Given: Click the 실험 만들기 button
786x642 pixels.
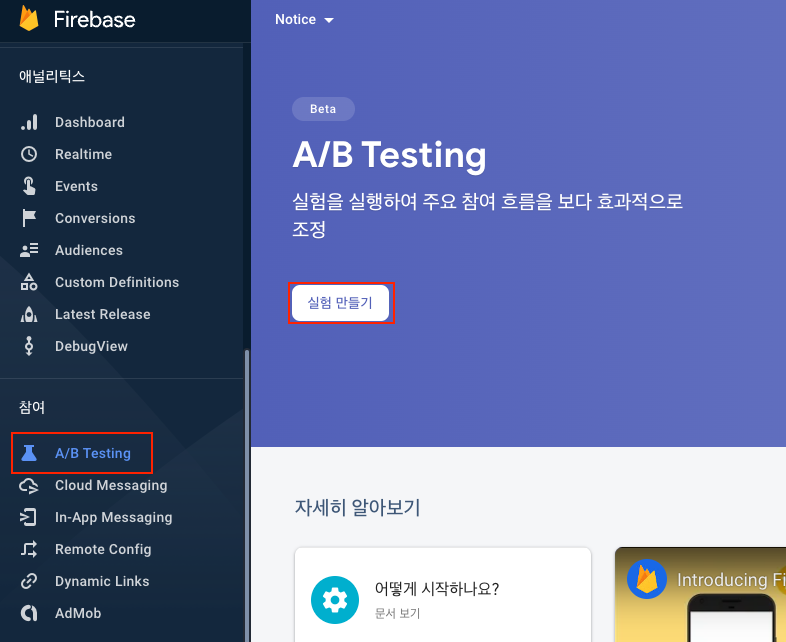Looking at the screenshot, I should click(340, 303).
